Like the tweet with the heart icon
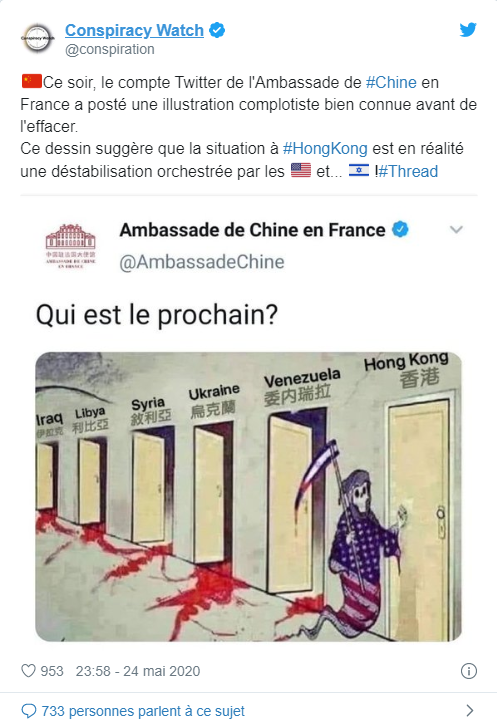497x720 pixels. click(x=28, y=671)
